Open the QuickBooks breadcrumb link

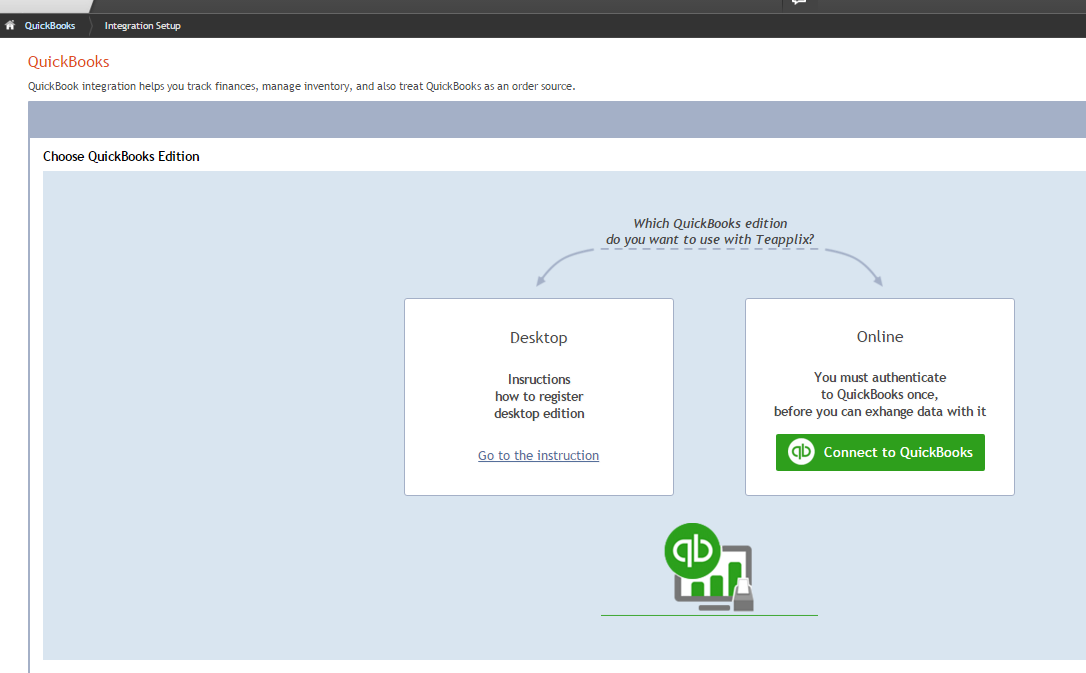50,26
